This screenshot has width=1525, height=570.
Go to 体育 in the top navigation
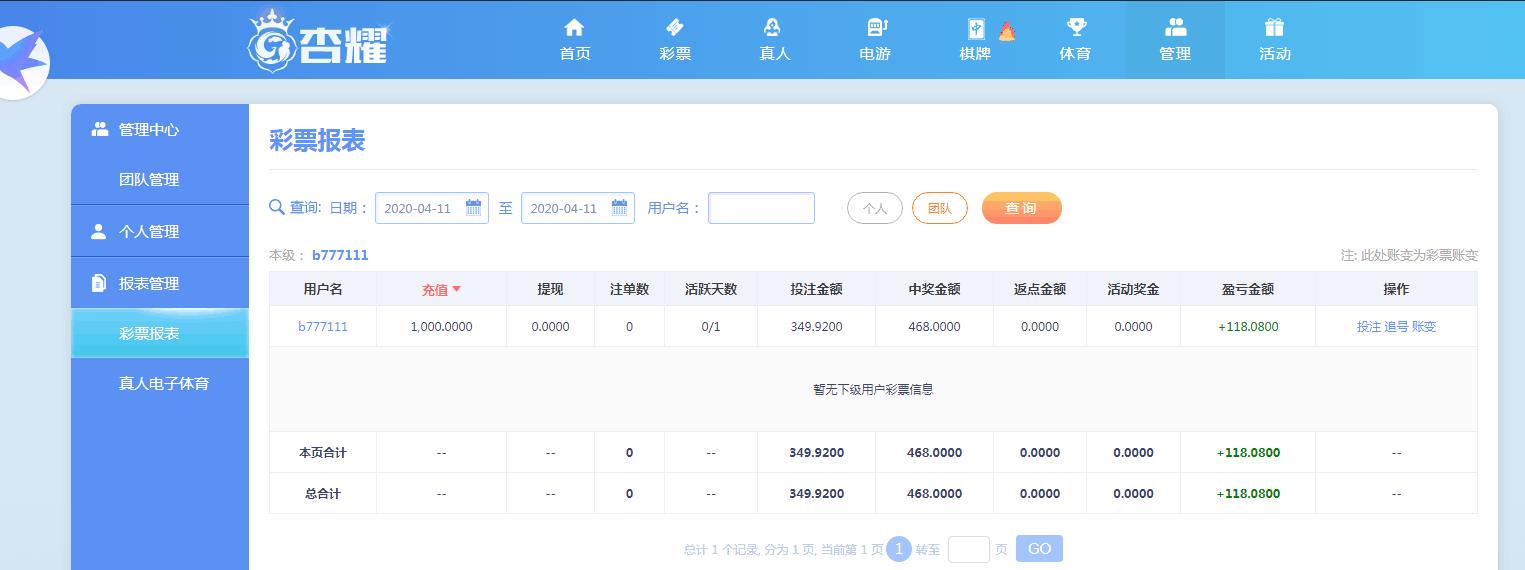(x=1075, y=54)
